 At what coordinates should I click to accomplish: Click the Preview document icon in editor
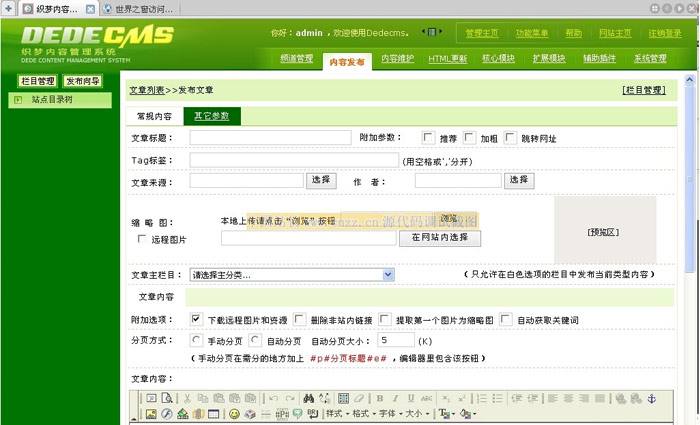click(x=167, y=398)
